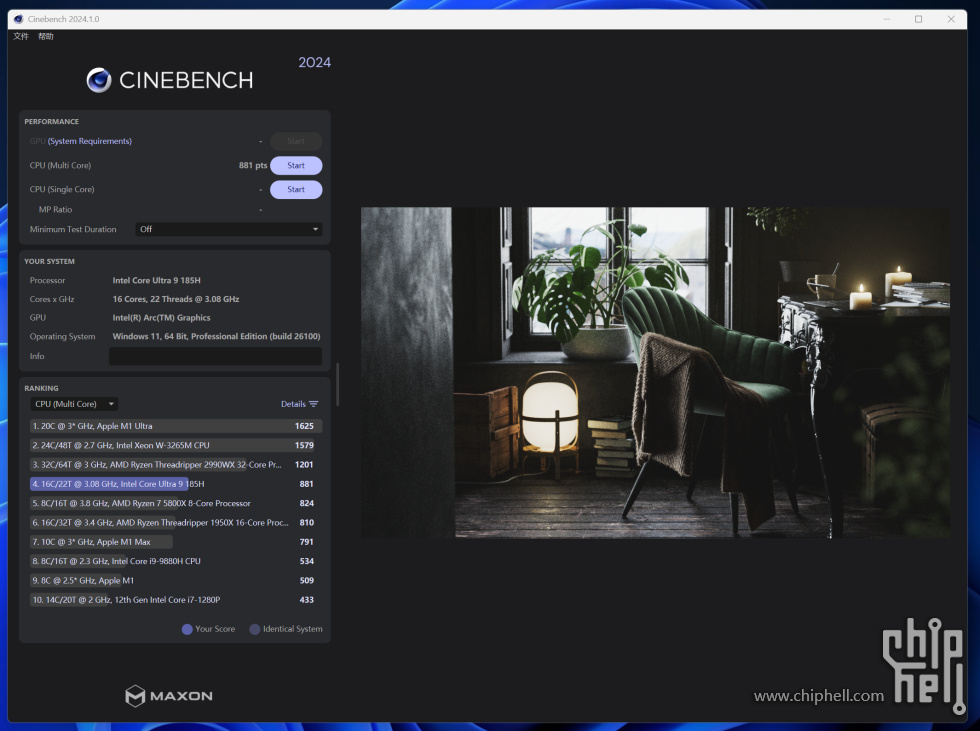
Task: Click the PERFORMANCE section heading
Action: (51, 122)
